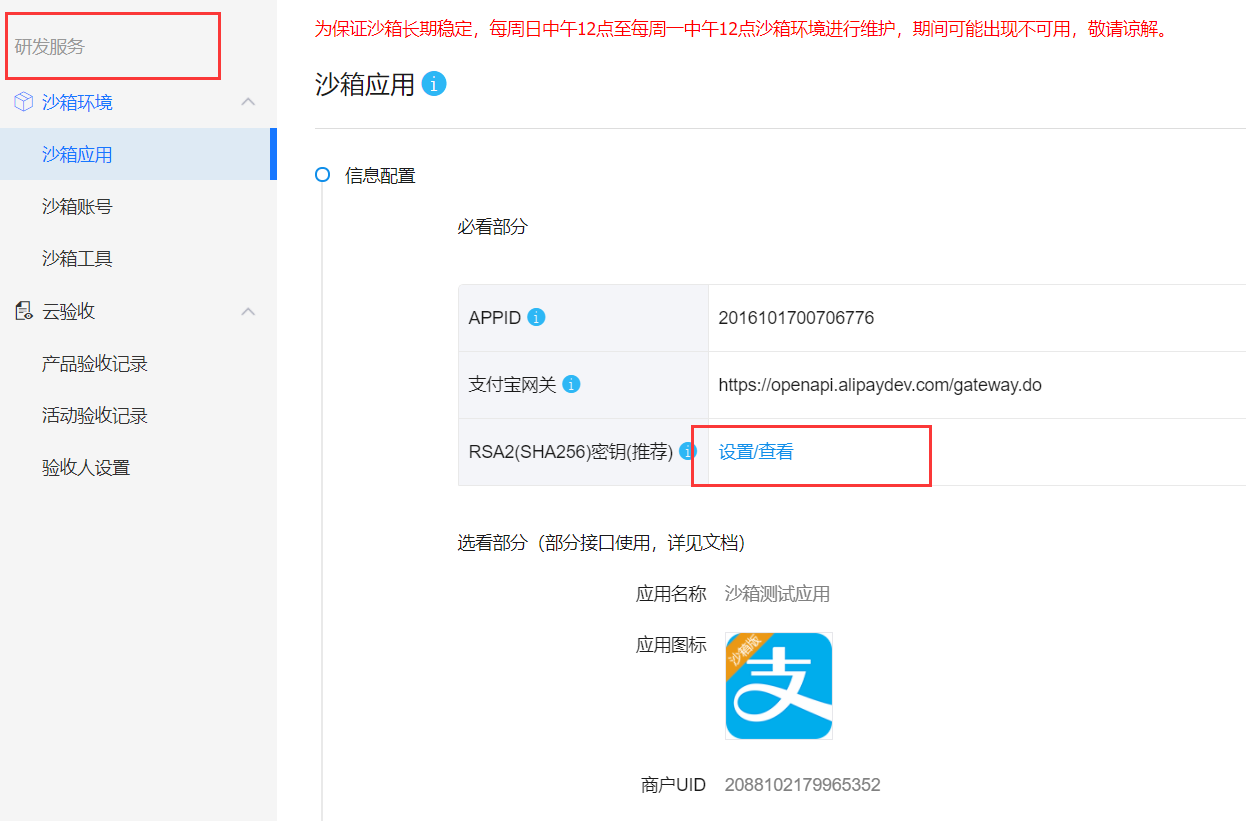Click the 商户UID label

point(674,785)
